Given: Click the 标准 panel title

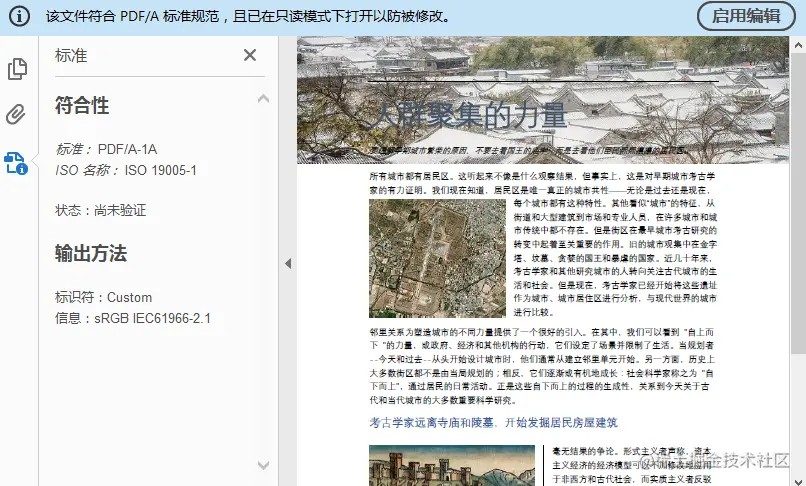Looking at the screenshot, I should pyautogui.click(x=71, y=55).
